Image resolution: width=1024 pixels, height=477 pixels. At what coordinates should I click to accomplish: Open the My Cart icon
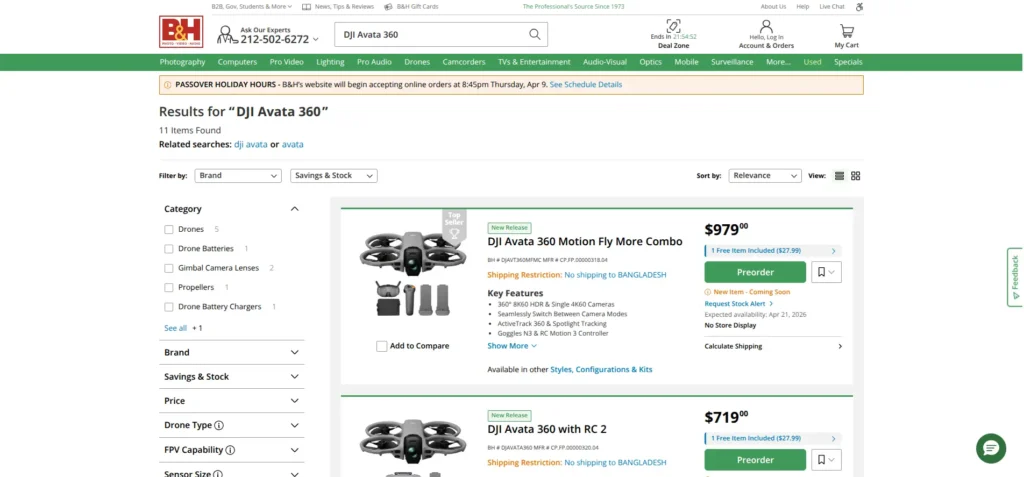(846, 31)
